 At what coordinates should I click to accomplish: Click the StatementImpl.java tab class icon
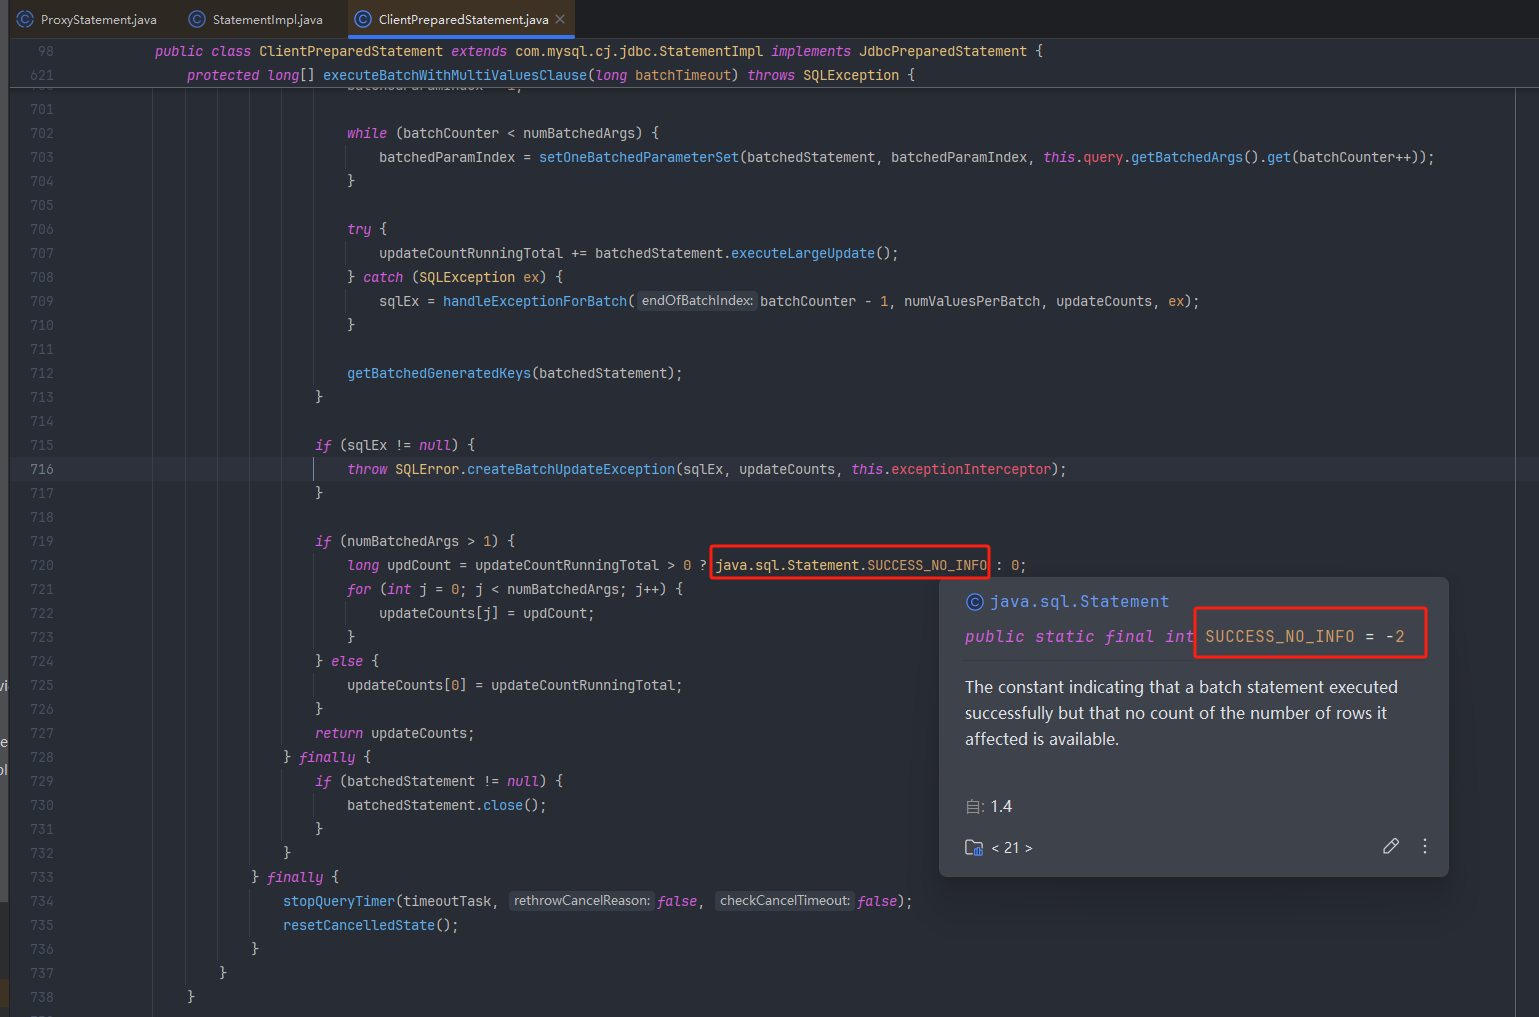pos(197,20)
